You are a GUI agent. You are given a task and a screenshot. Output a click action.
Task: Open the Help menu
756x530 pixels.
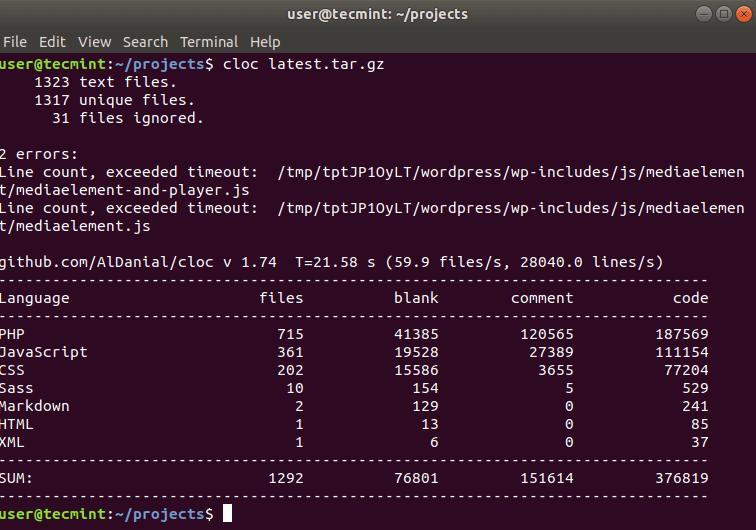(x=265, y=42)
